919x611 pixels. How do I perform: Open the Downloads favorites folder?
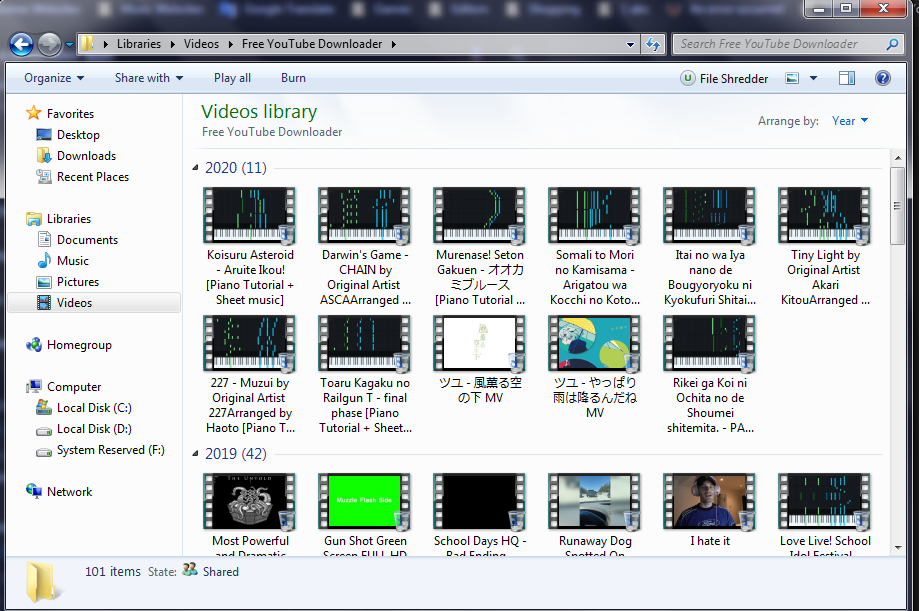pyautogui.click(x=86, y=156)
